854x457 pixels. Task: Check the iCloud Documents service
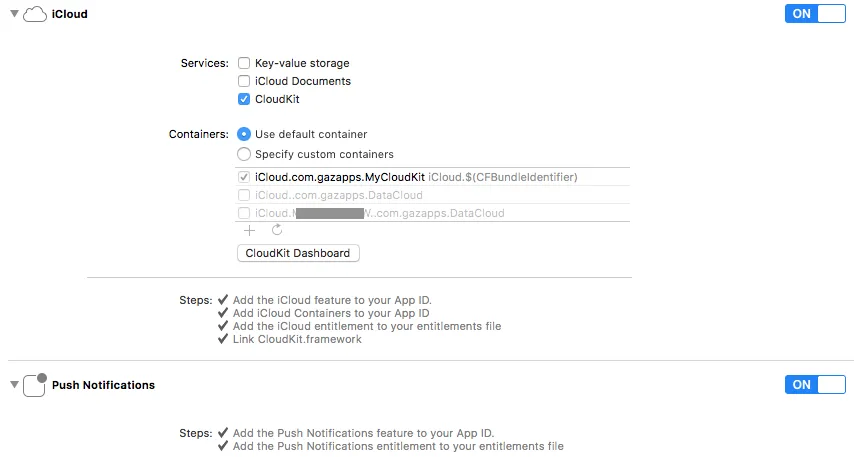tap(244, 81)
